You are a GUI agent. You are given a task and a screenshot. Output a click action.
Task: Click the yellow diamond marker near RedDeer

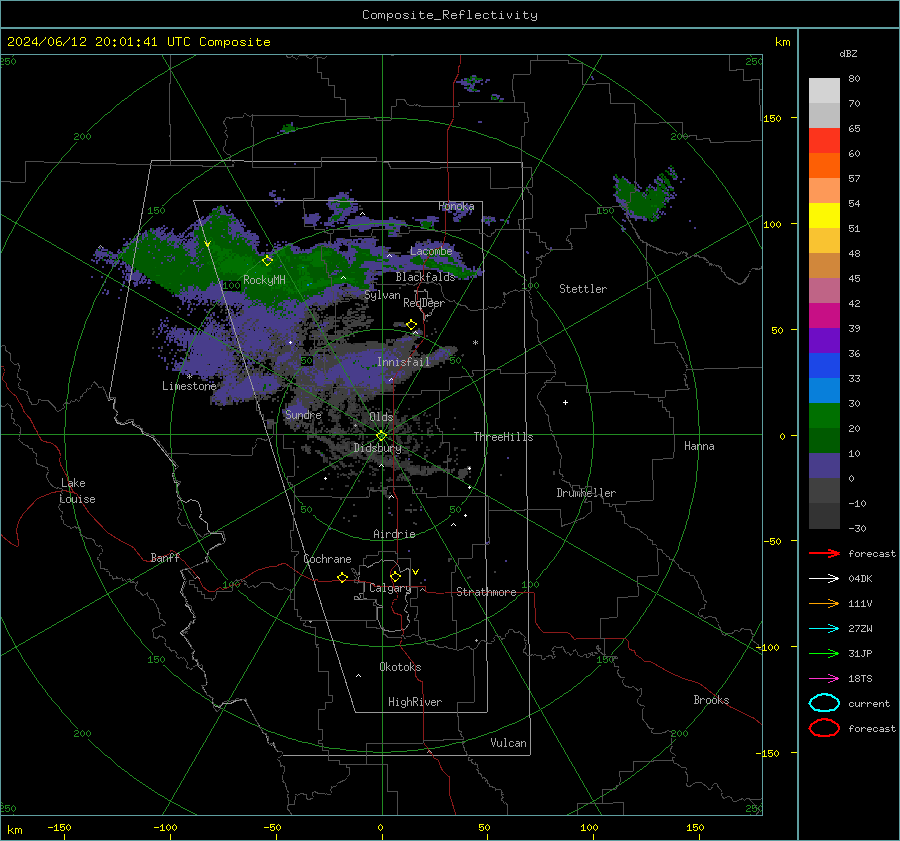click(x=411, y=325)
